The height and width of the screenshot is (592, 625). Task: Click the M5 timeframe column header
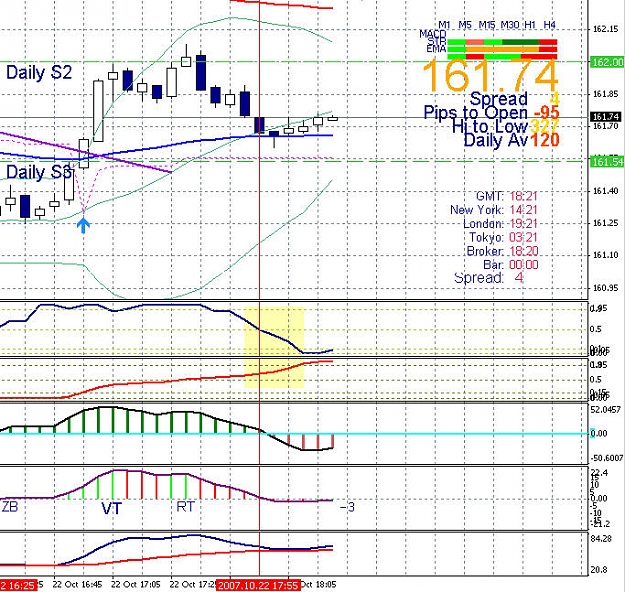[465, 25]
